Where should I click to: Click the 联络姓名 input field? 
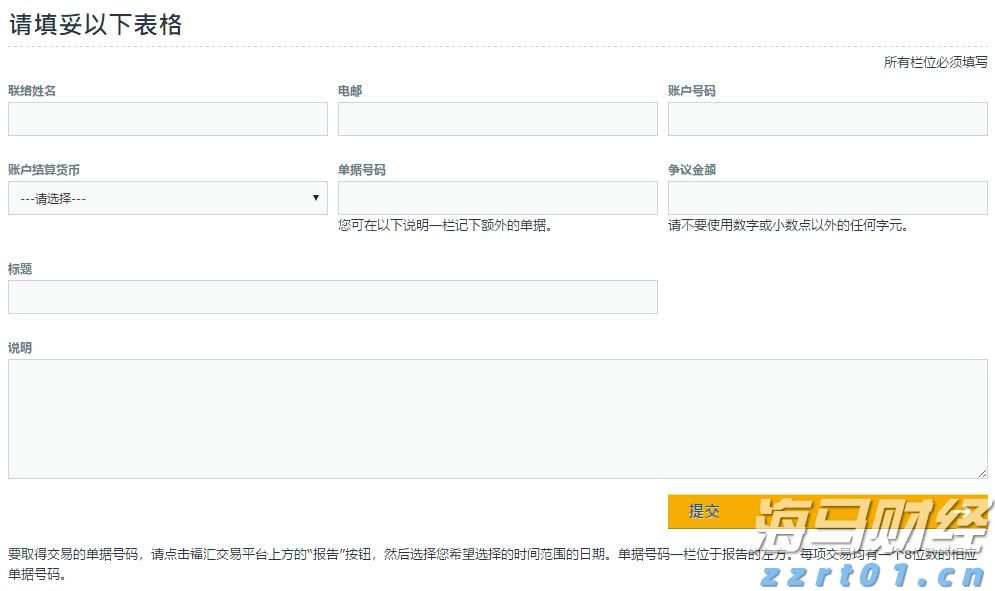[166, 119]
